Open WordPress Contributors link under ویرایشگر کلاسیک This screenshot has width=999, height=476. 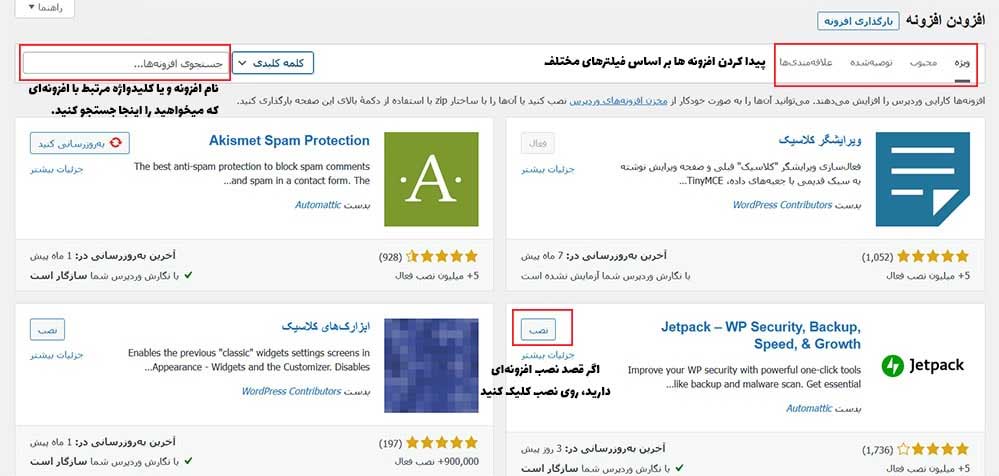(782, 205)
